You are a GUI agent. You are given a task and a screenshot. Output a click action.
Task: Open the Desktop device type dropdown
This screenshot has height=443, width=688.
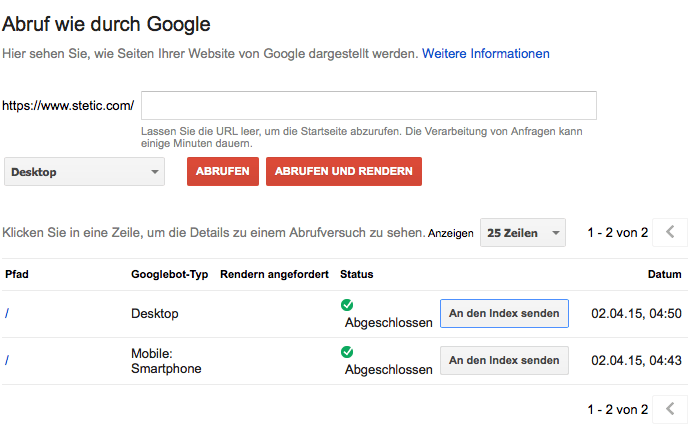click(84, 171)
